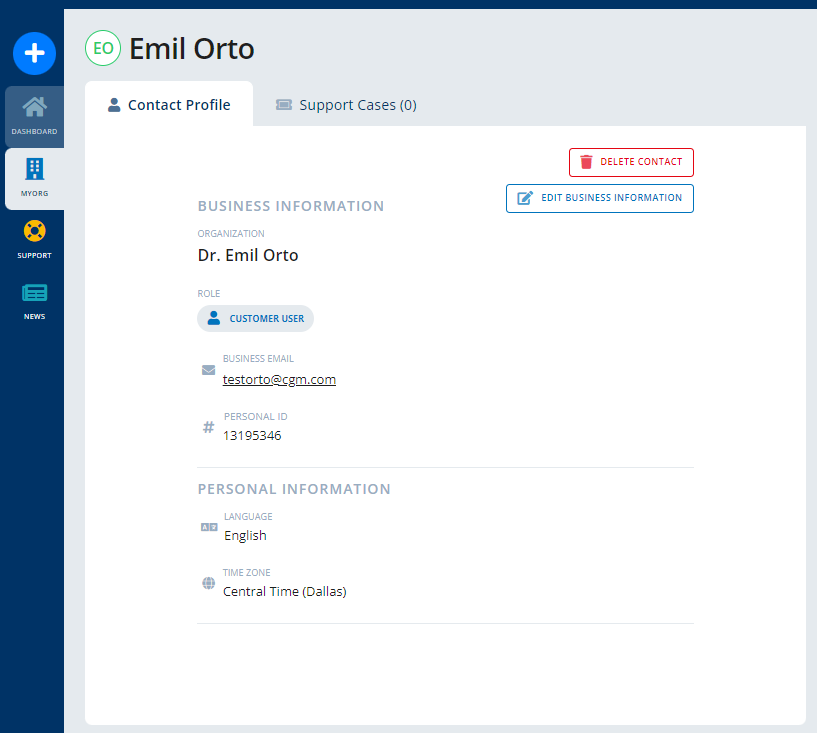Viewport: 817px width, 733px height.
Task: Click the Dr. Emil Orto organization name
Action: click(x=247, y=255)
